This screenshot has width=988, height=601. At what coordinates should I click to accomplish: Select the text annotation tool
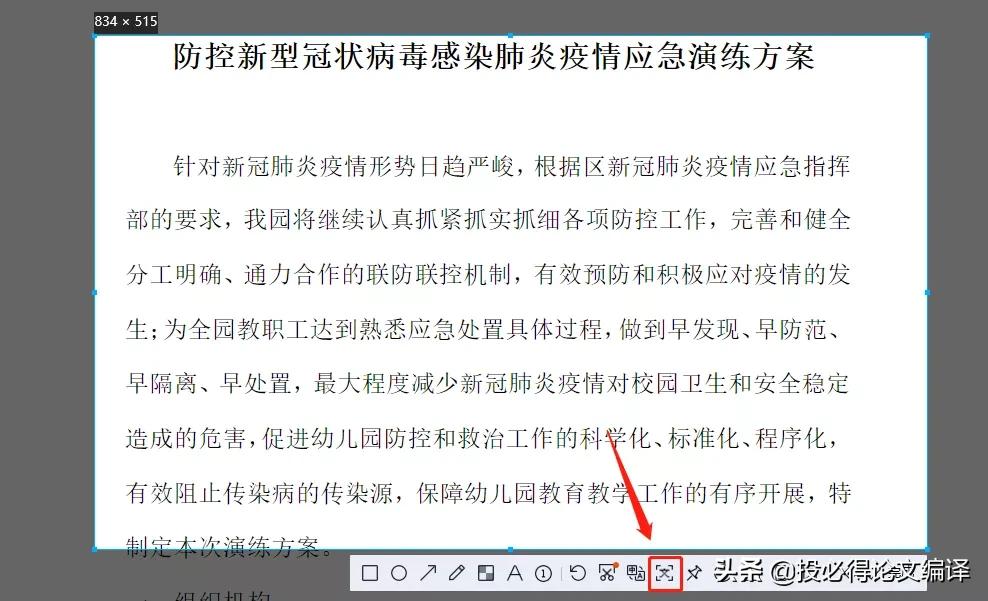tap(514, 575)
